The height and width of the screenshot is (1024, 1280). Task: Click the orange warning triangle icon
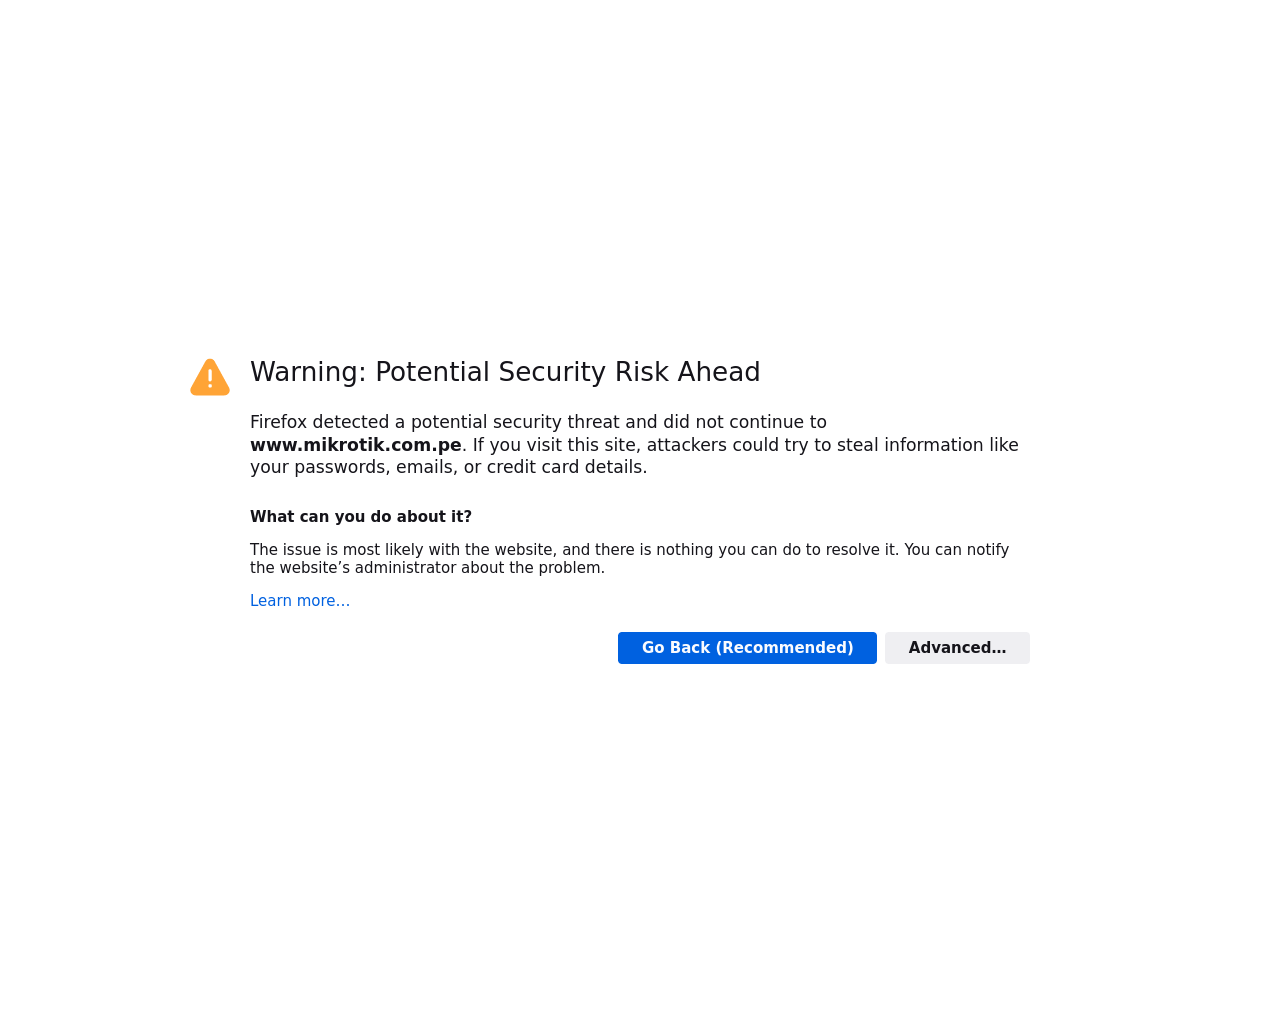click(210, 377)
